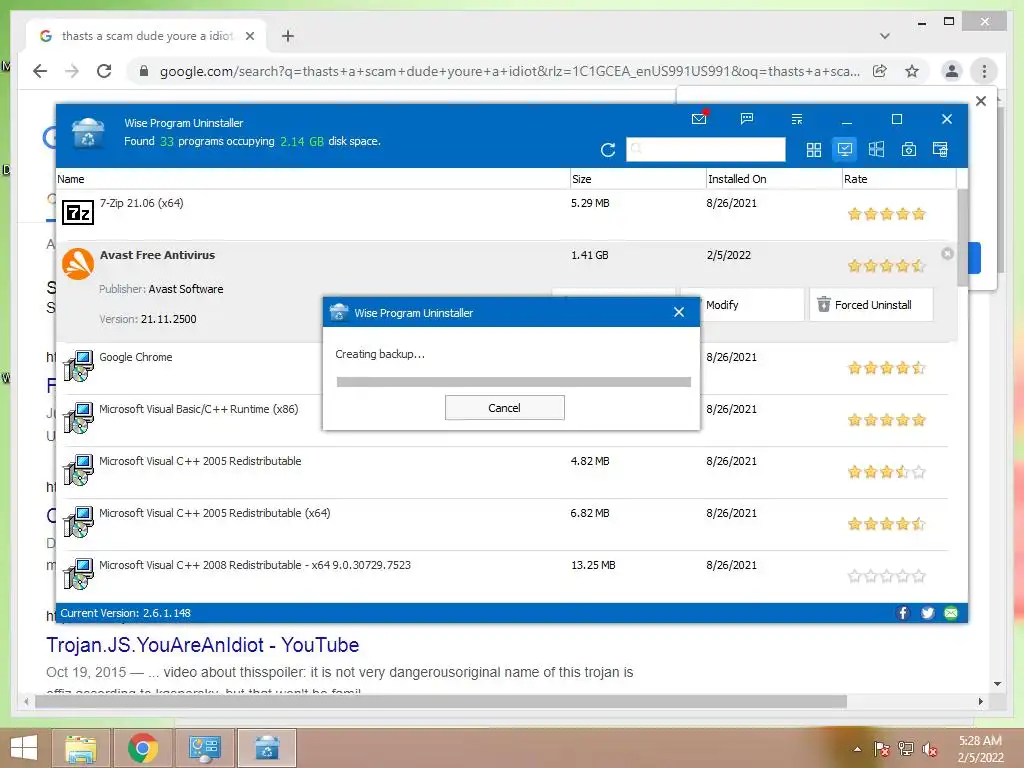Open the Wise Uninstaller menu list icon
The image size is (1024, 768).
click(x=797, y=119)
